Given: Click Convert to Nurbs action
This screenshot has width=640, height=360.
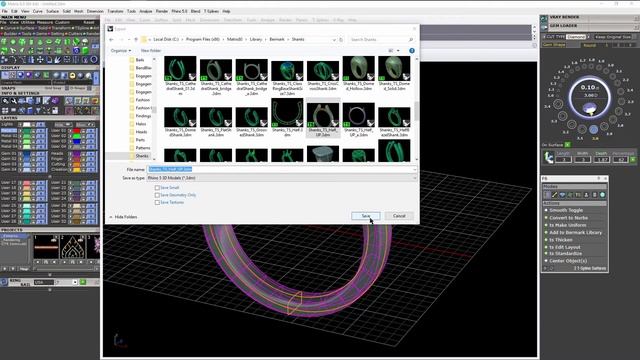Looking at the screenshot, I should [569, 218].
